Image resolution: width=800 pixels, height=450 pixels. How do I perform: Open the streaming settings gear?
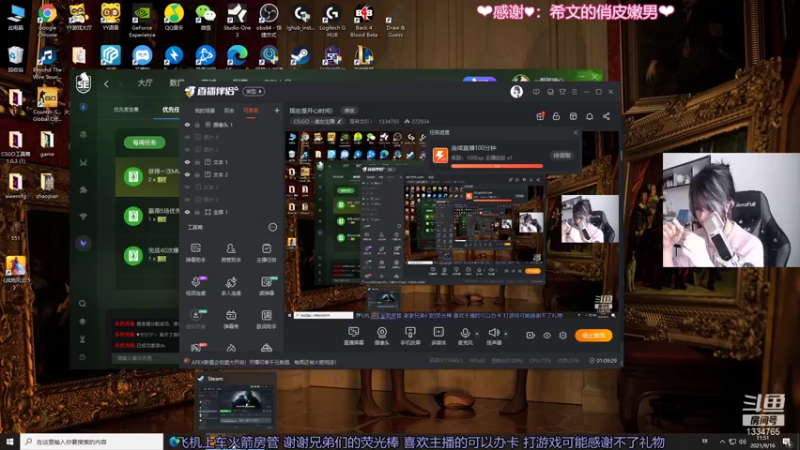click(x=563, y=335)
